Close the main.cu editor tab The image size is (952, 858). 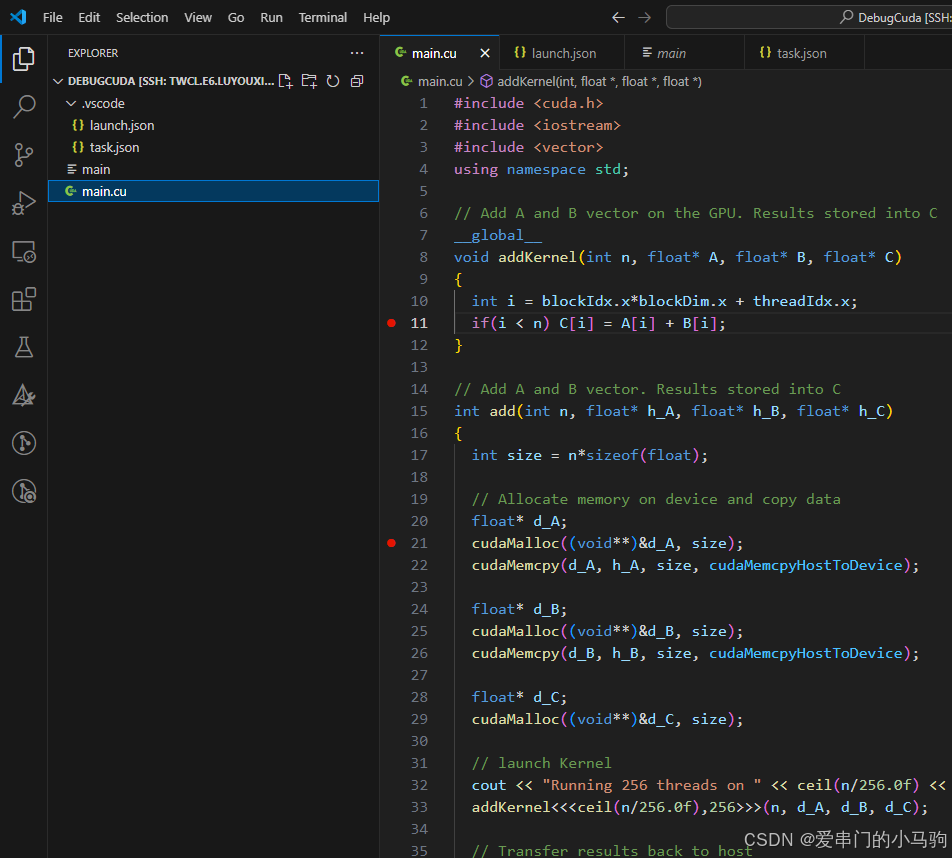pyautogui.click(x=485, y=53)
